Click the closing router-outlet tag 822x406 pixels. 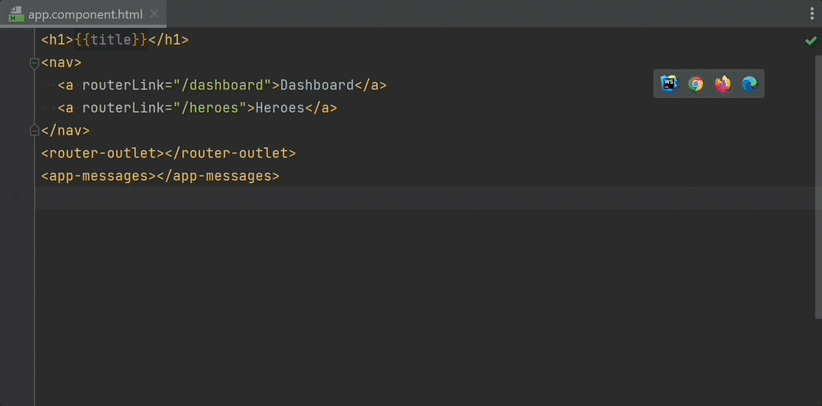230,153
